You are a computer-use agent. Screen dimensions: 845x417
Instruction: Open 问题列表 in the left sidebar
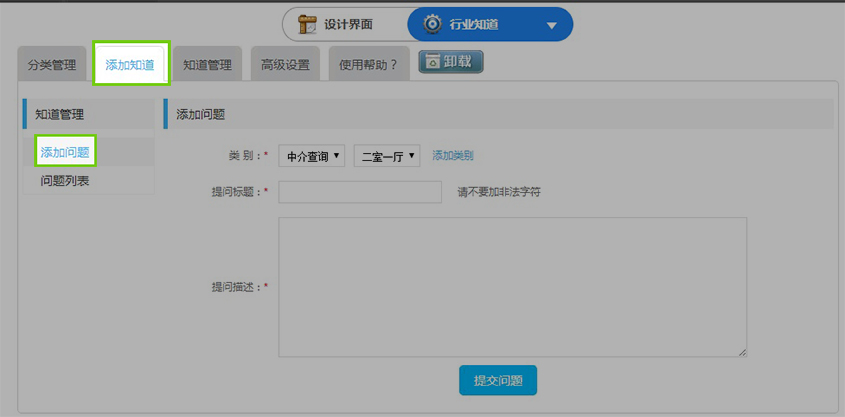pyautogui.click(x=65, y=181)
